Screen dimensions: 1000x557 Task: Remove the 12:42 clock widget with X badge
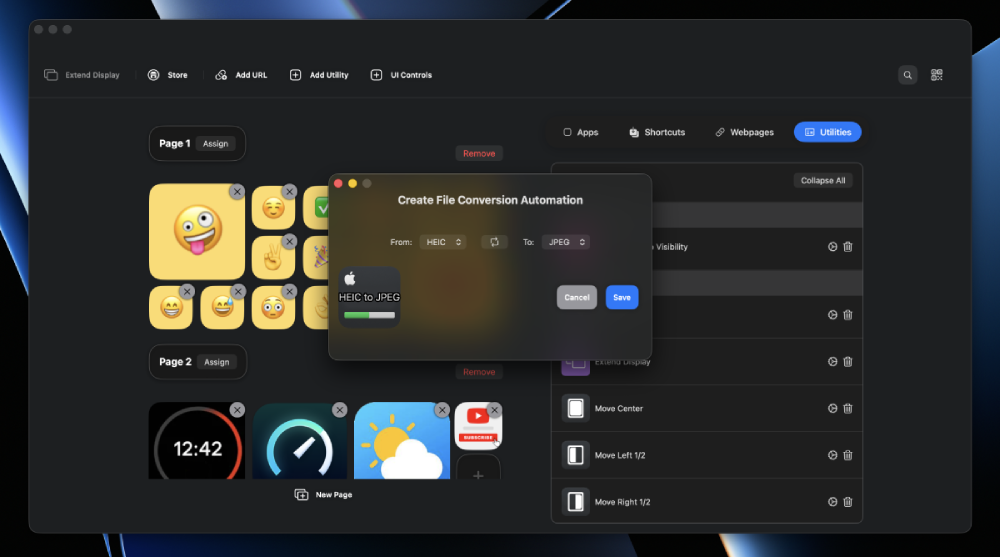click(x=237, y=410)
